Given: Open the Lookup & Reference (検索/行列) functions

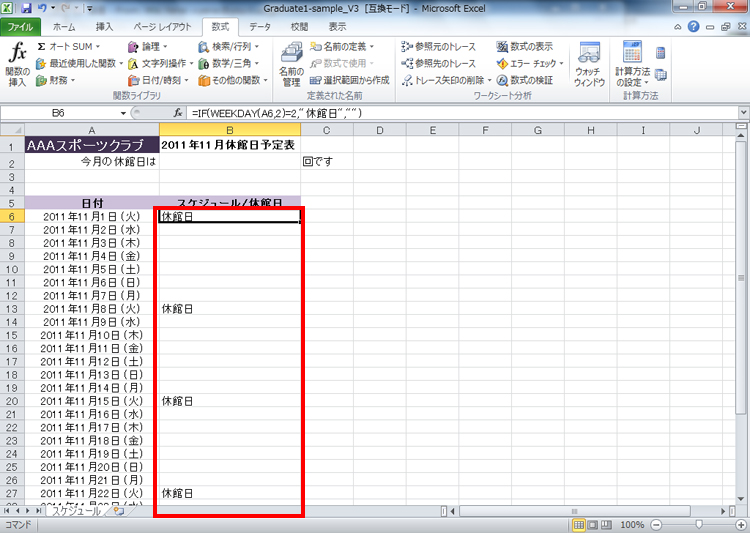Looking at the screenshot, I should [229, 46].
